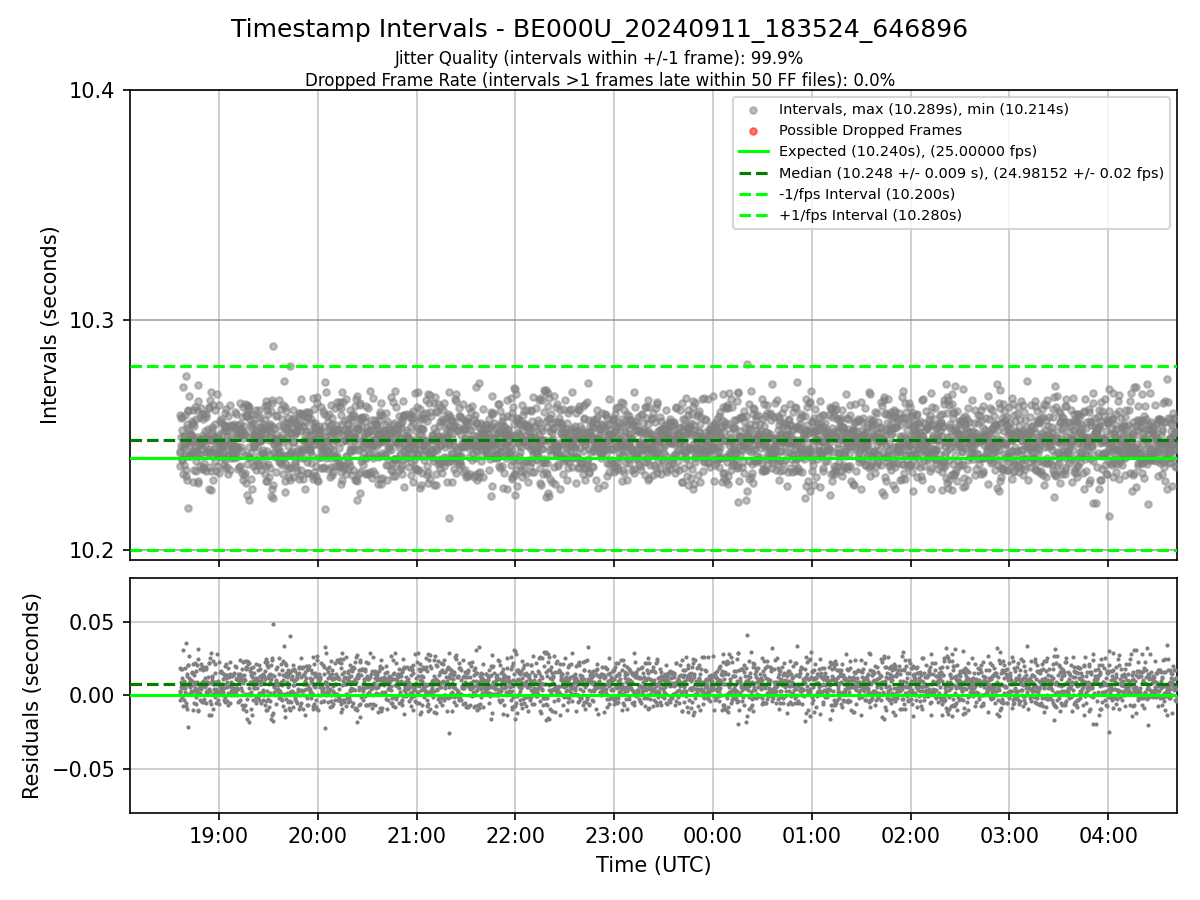Click the solid green line sample beside 'Expected' in legend
Viewport: 1200px width, 900px height.
coord(754,152)
